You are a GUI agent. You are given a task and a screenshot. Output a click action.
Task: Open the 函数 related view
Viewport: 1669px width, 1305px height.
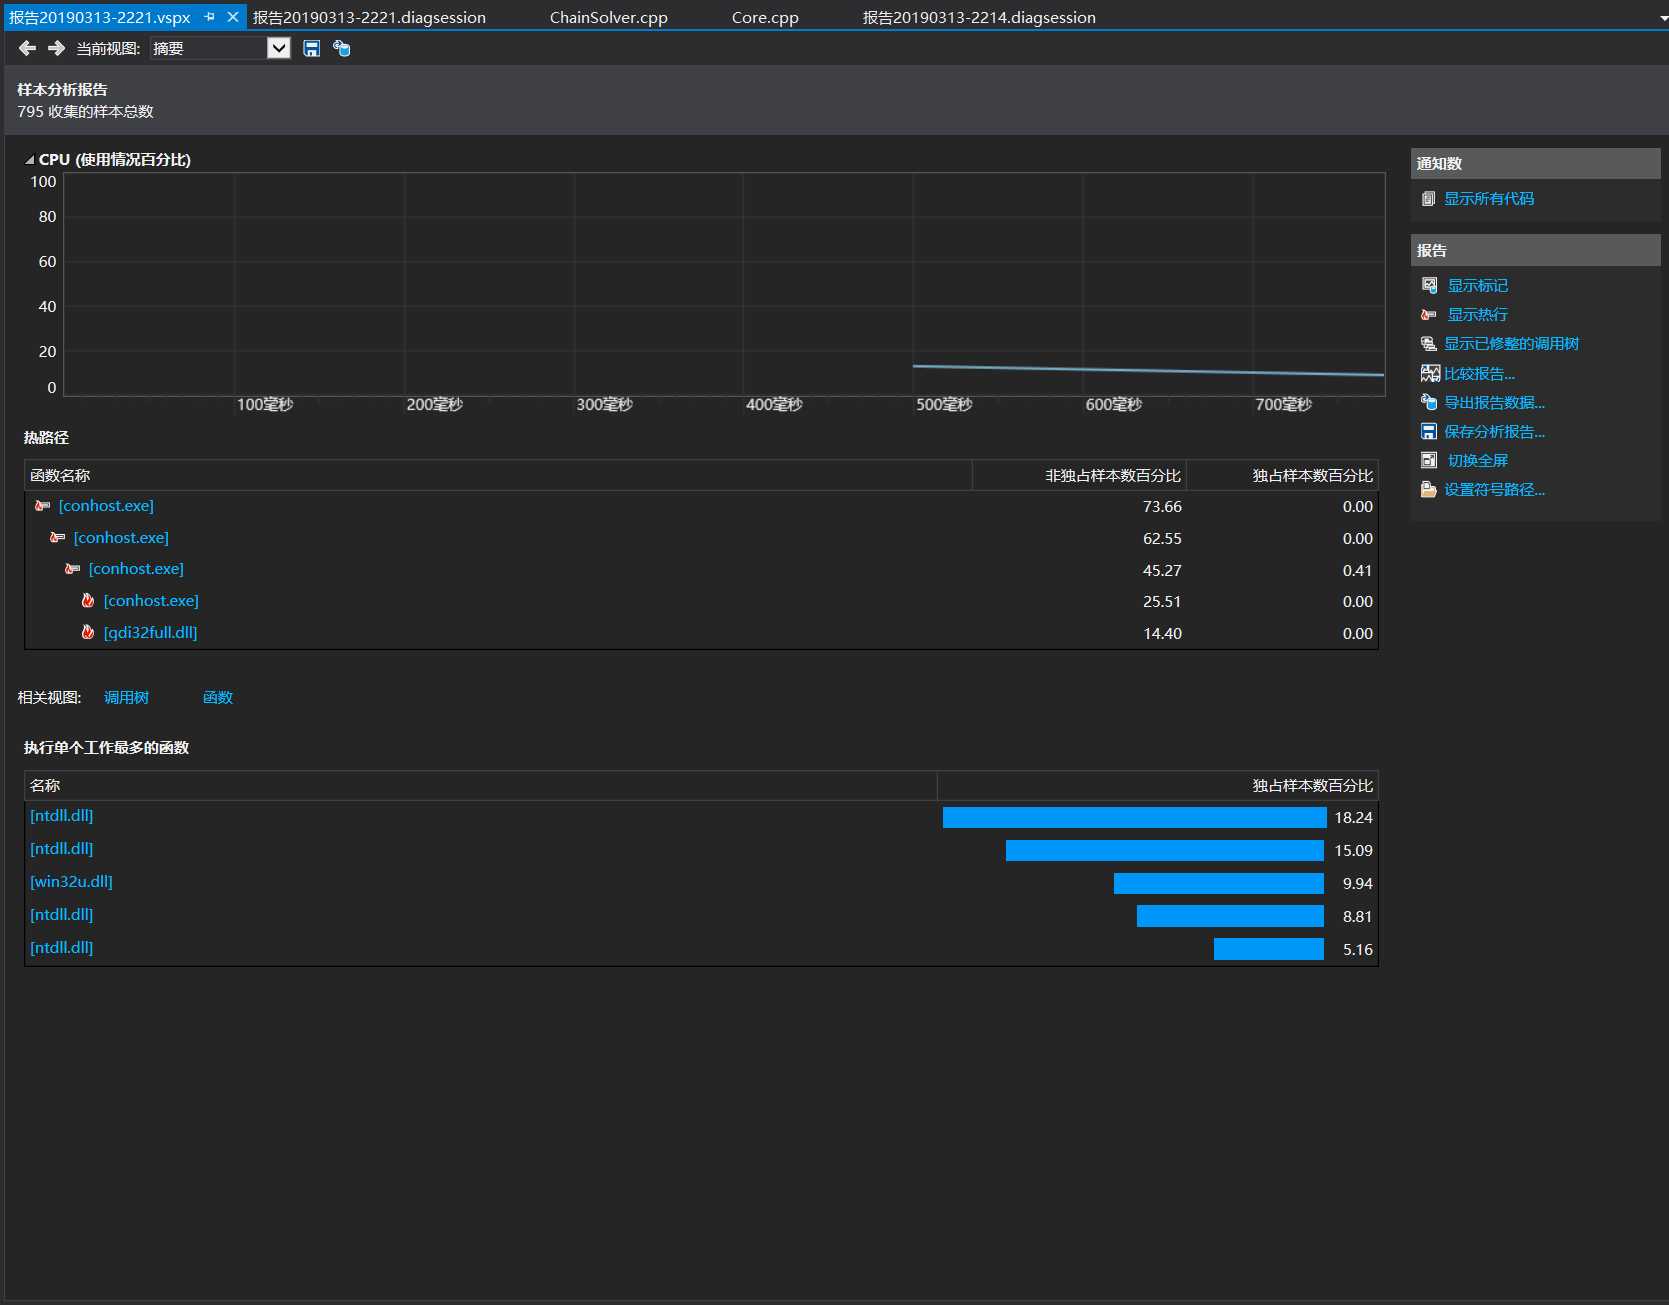pyautogui.click(x=218, y=698)
